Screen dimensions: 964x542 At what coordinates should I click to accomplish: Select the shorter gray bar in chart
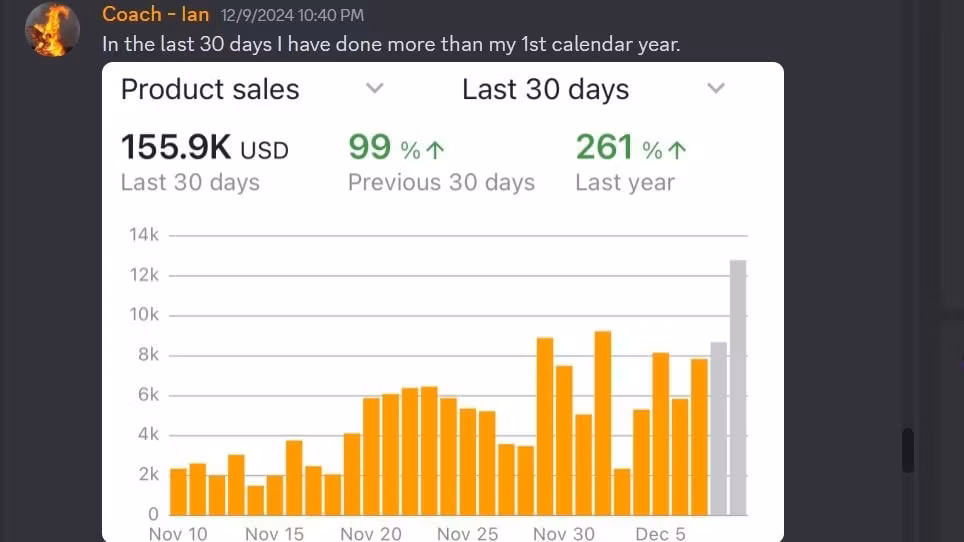(x=718, y=428)
